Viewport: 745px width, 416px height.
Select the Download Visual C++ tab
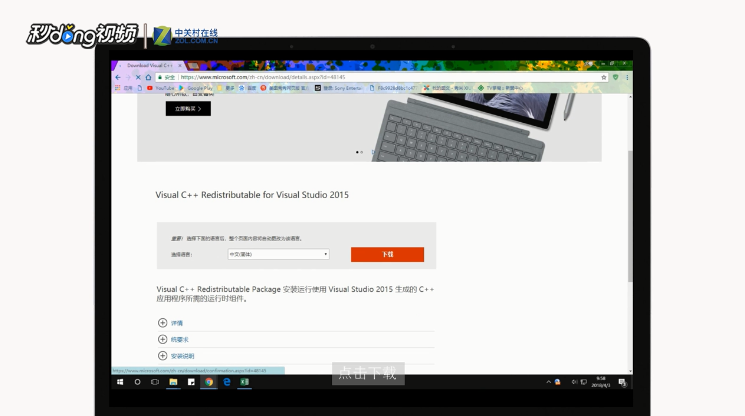149,66
